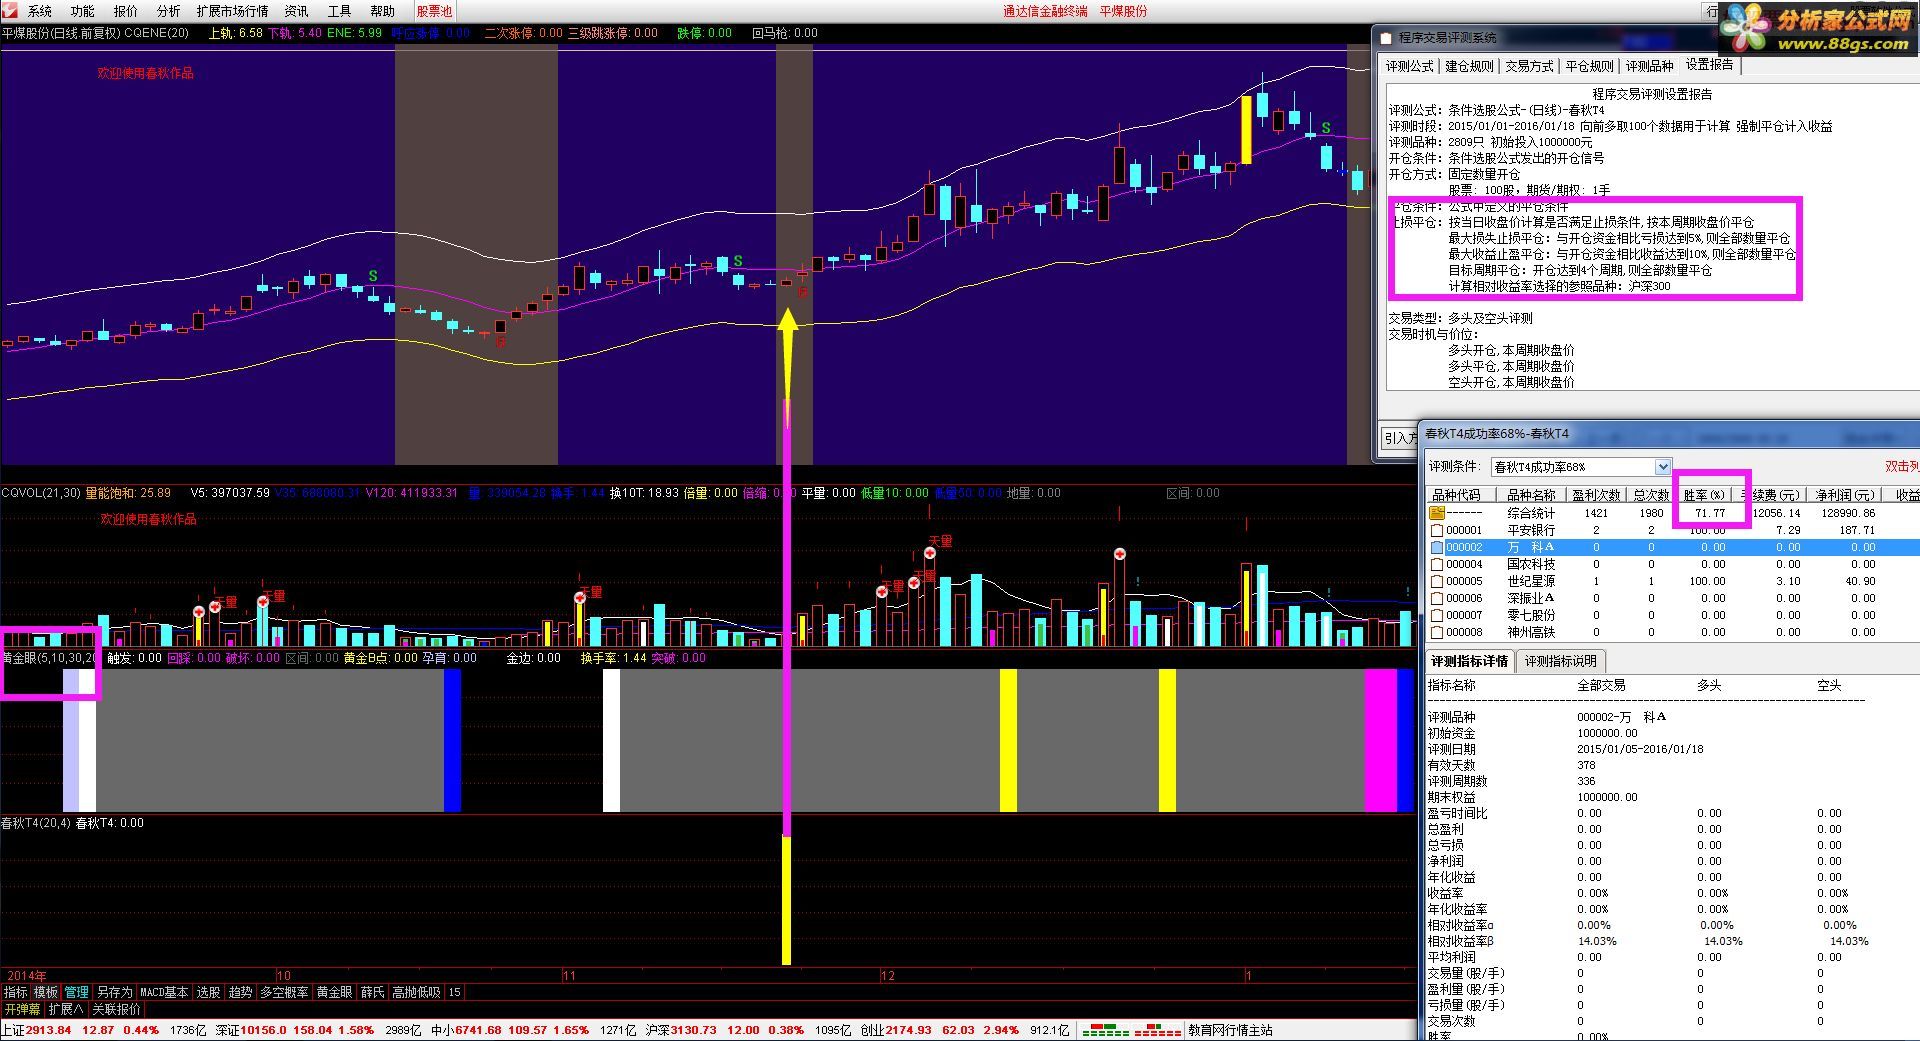Viewport: 1920px width, 1041px height.
Task: Open the 扩展市场行情 menu
Action: pos(232,11)
